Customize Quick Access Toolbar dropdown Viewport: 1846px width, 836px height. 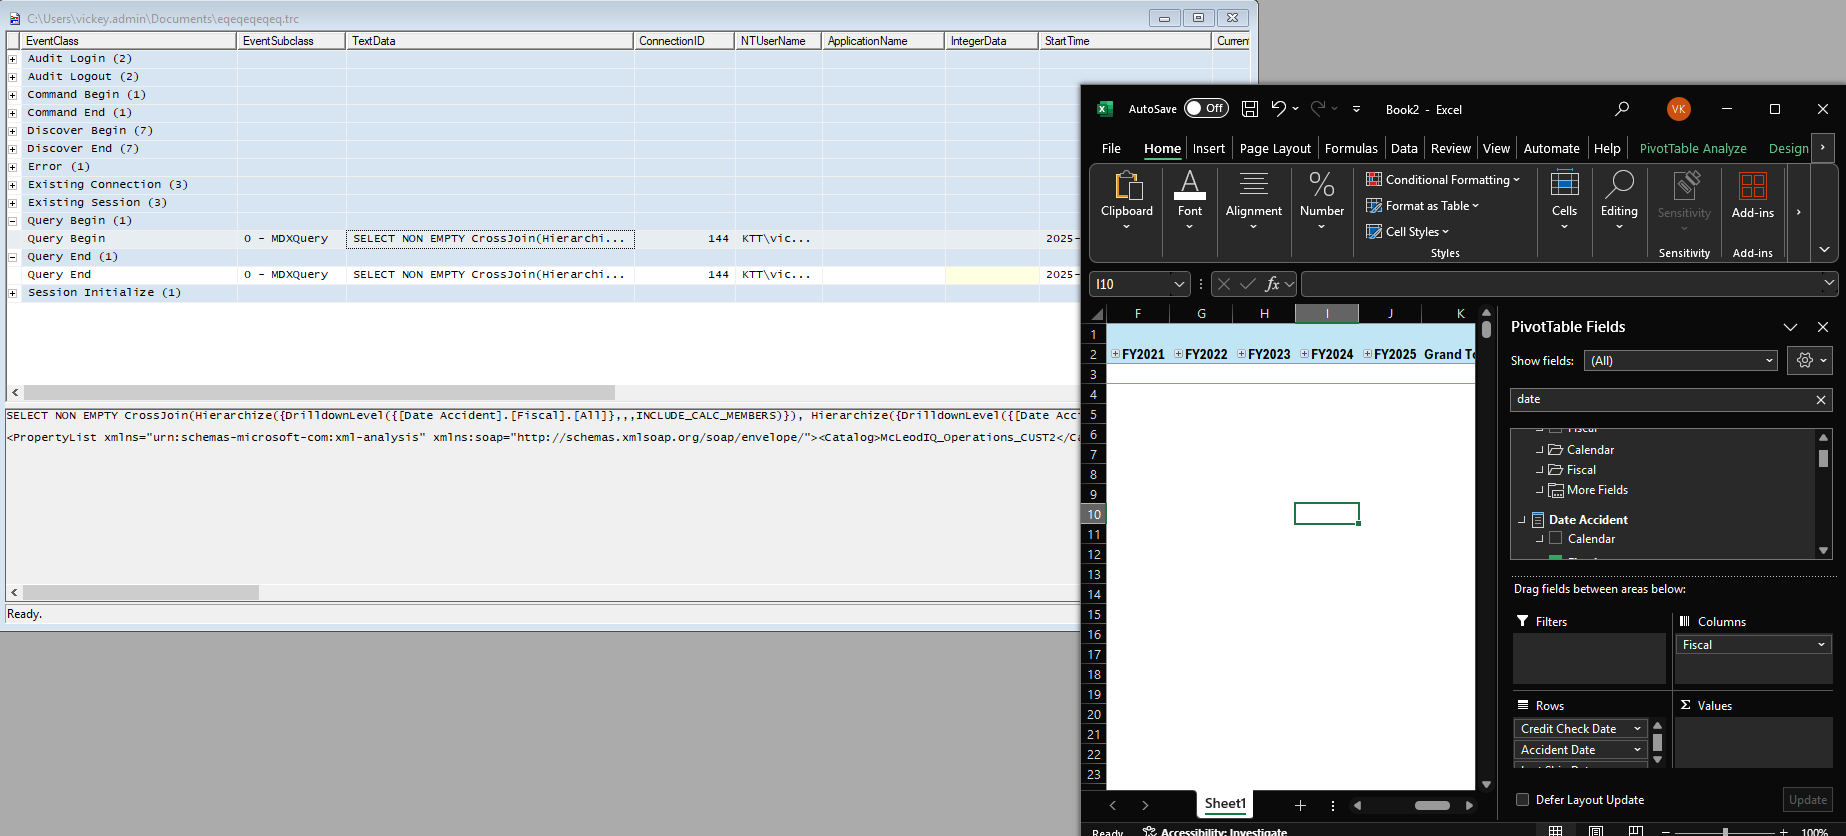click(1357, 109)
